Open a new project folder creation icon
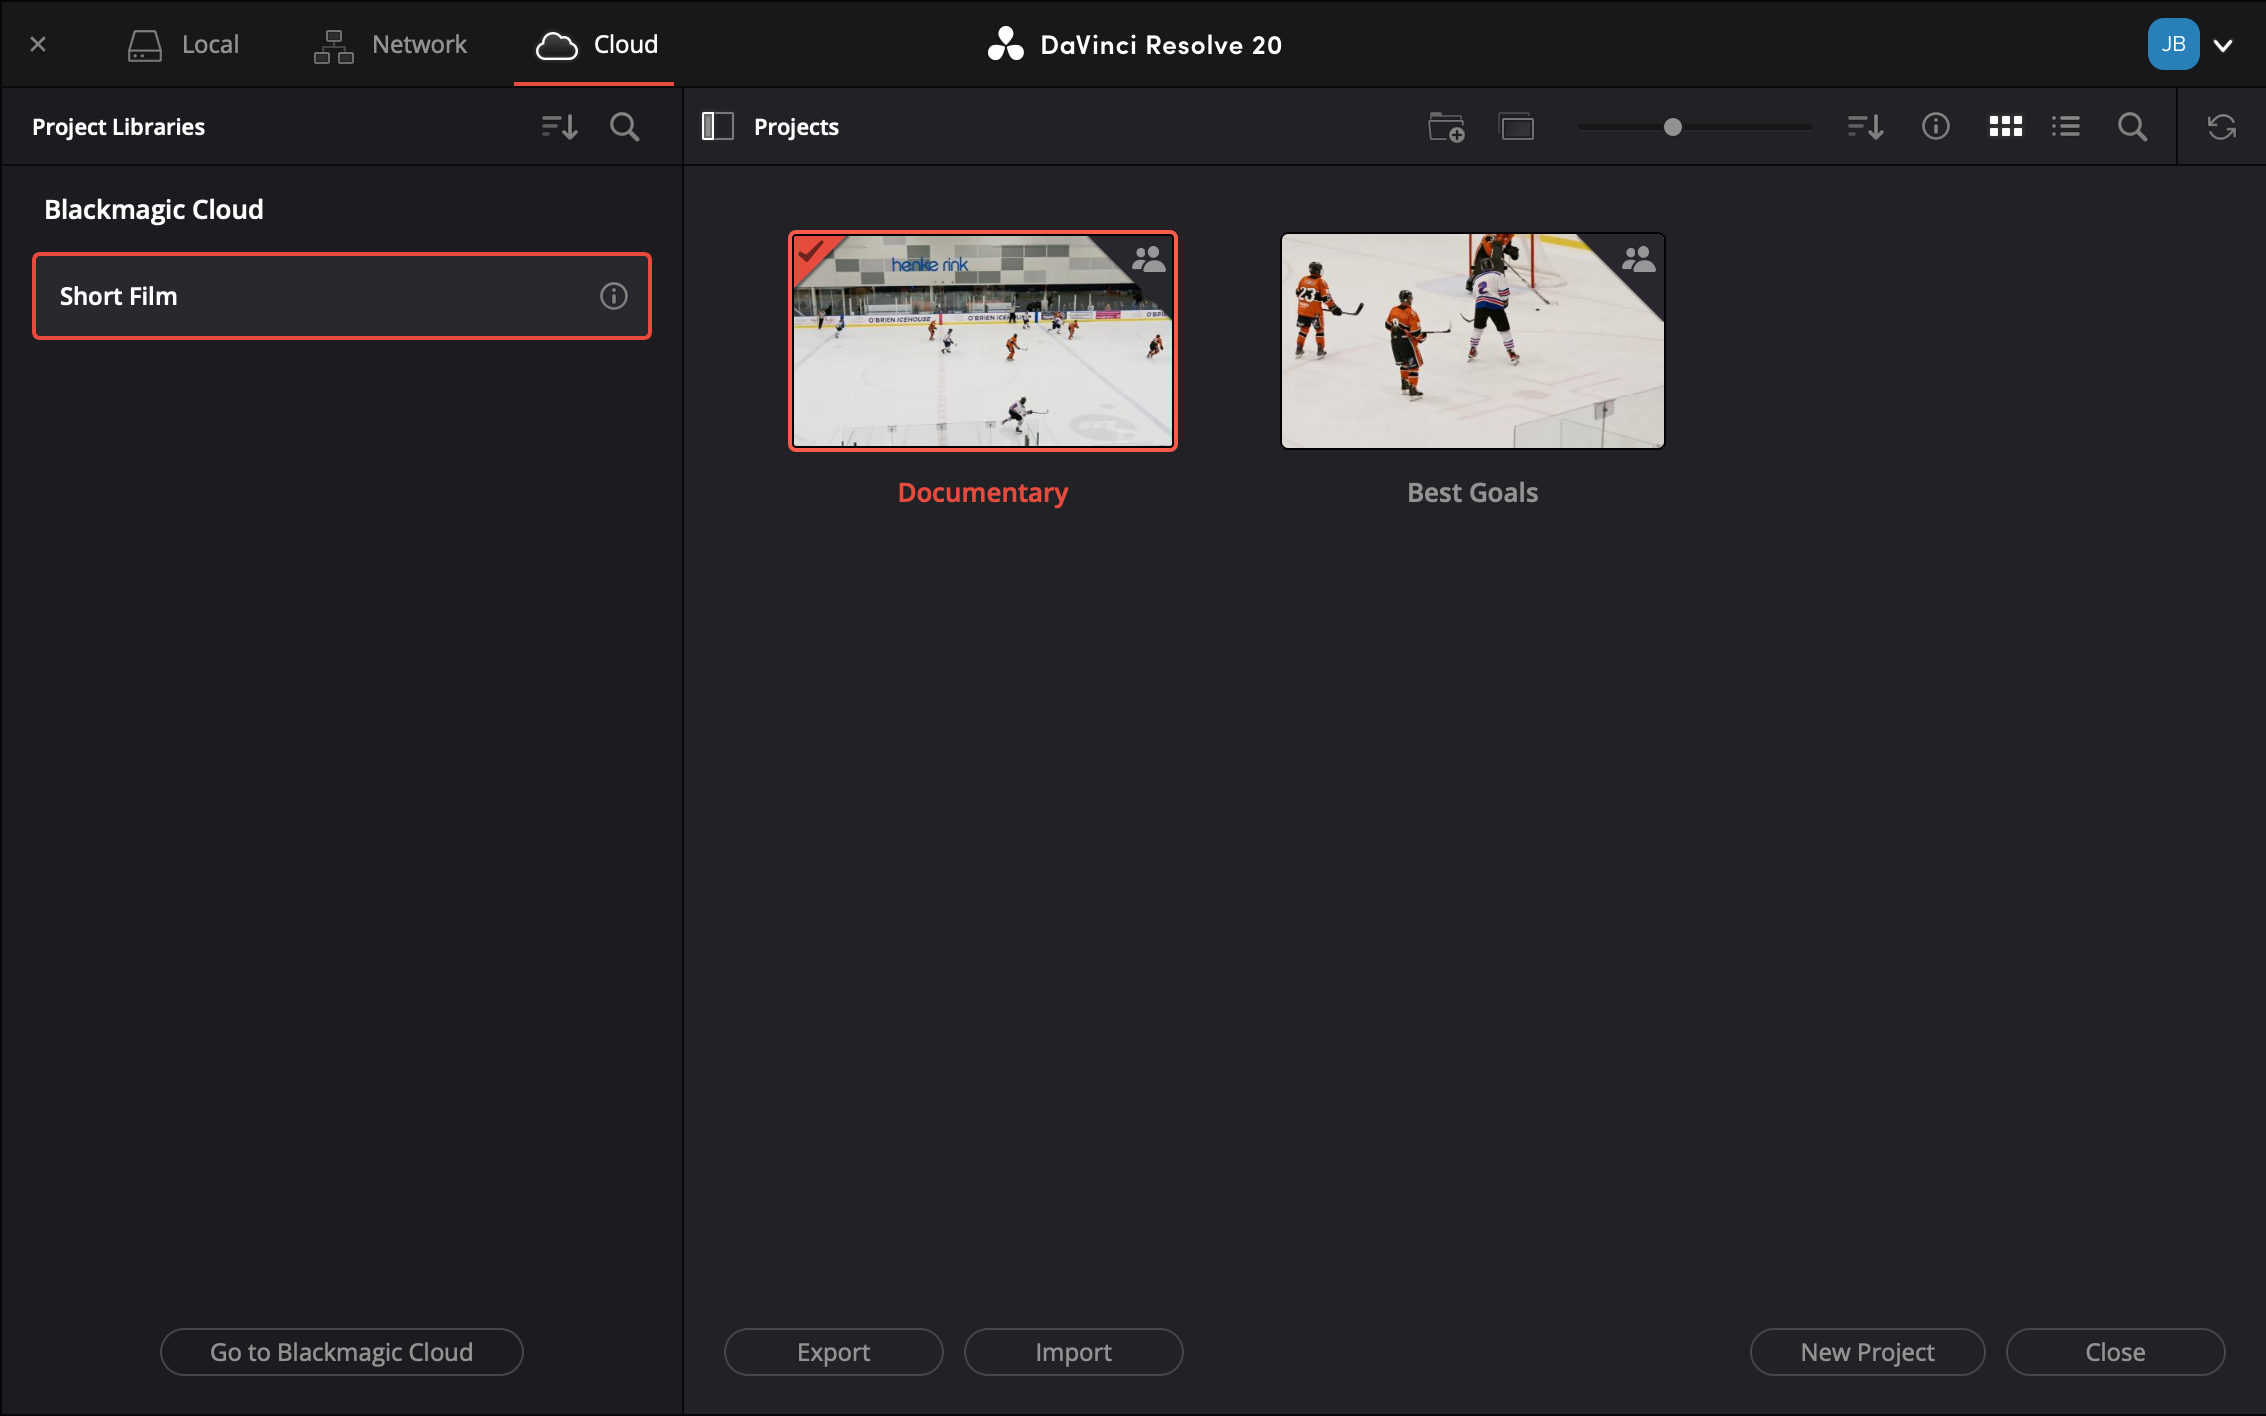This screenshot has width=2266, height=1416. [1446, 127]
